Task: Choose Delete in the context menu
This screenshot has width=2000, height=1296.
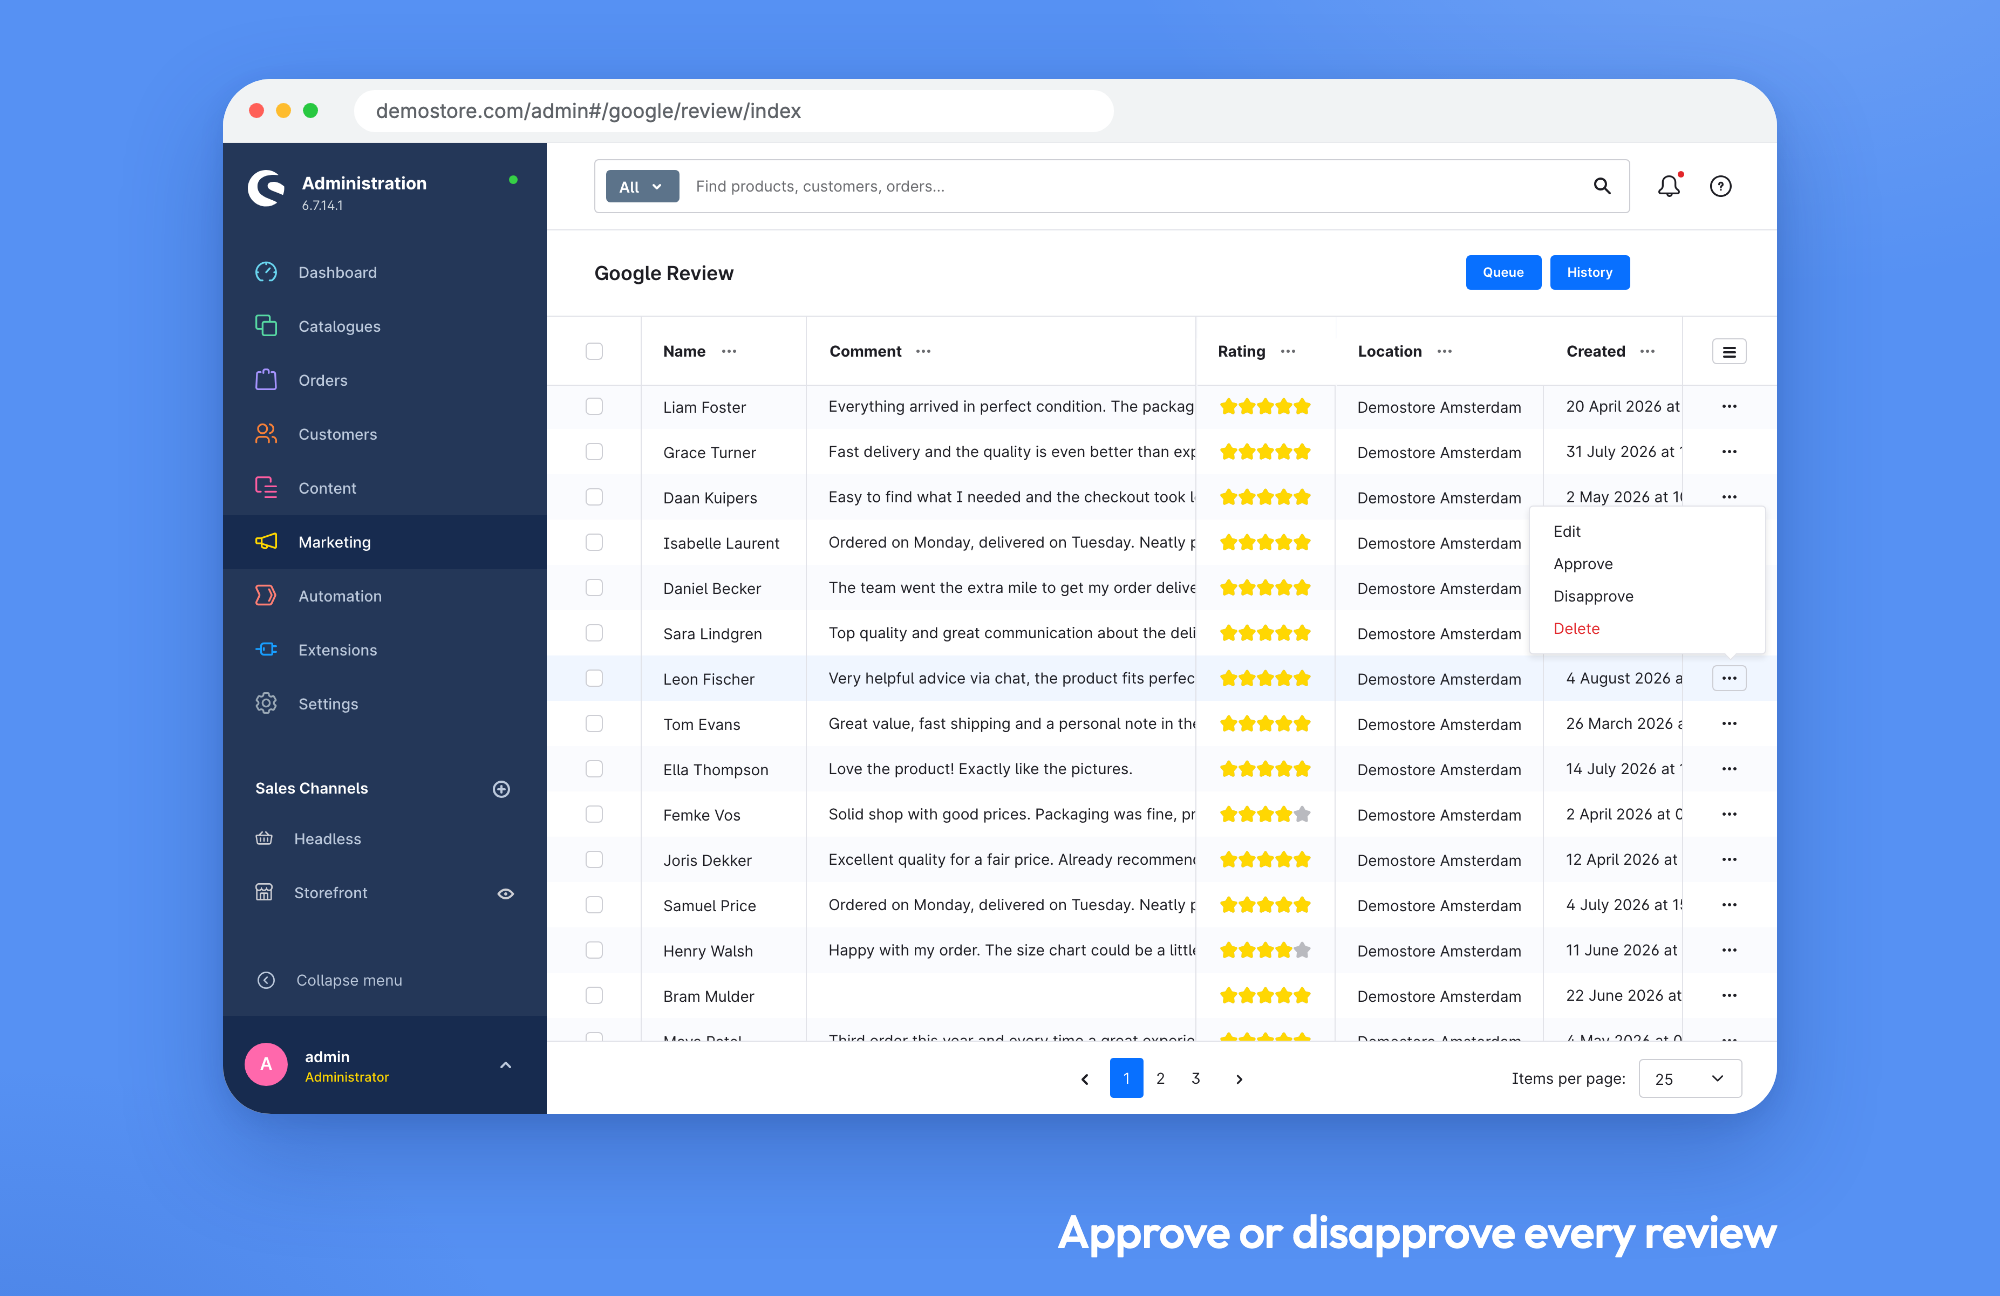Action: (x=1576, y=629)
